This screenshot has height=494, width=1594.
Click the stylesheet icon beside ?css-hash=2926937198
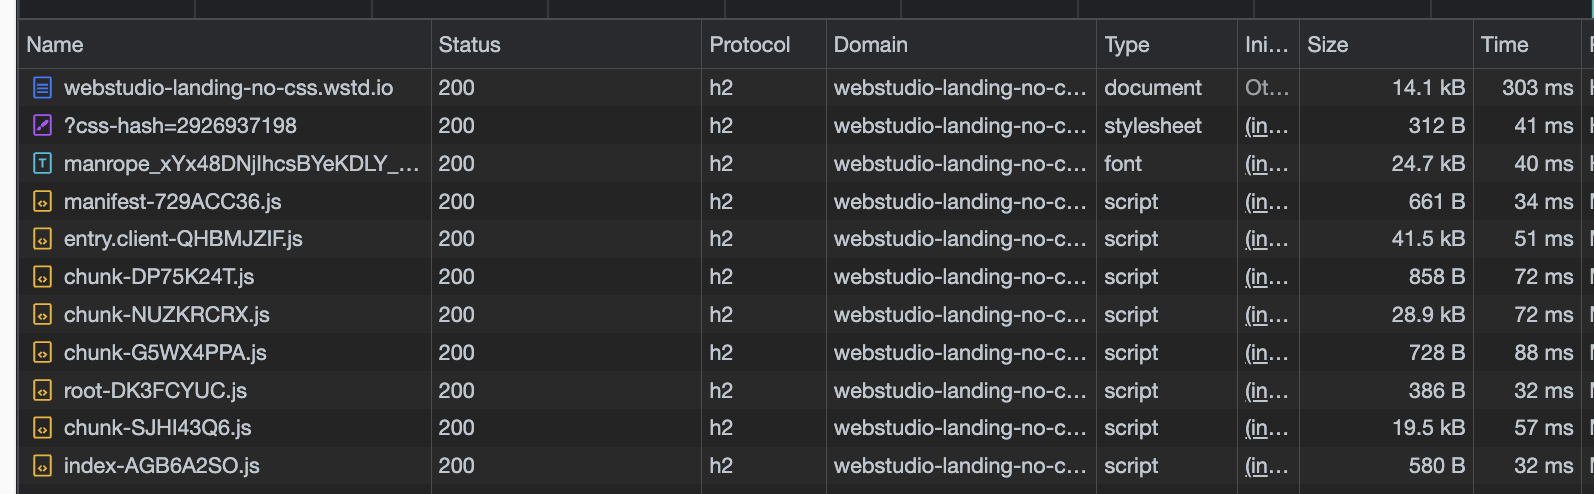[x=42, y=126]
